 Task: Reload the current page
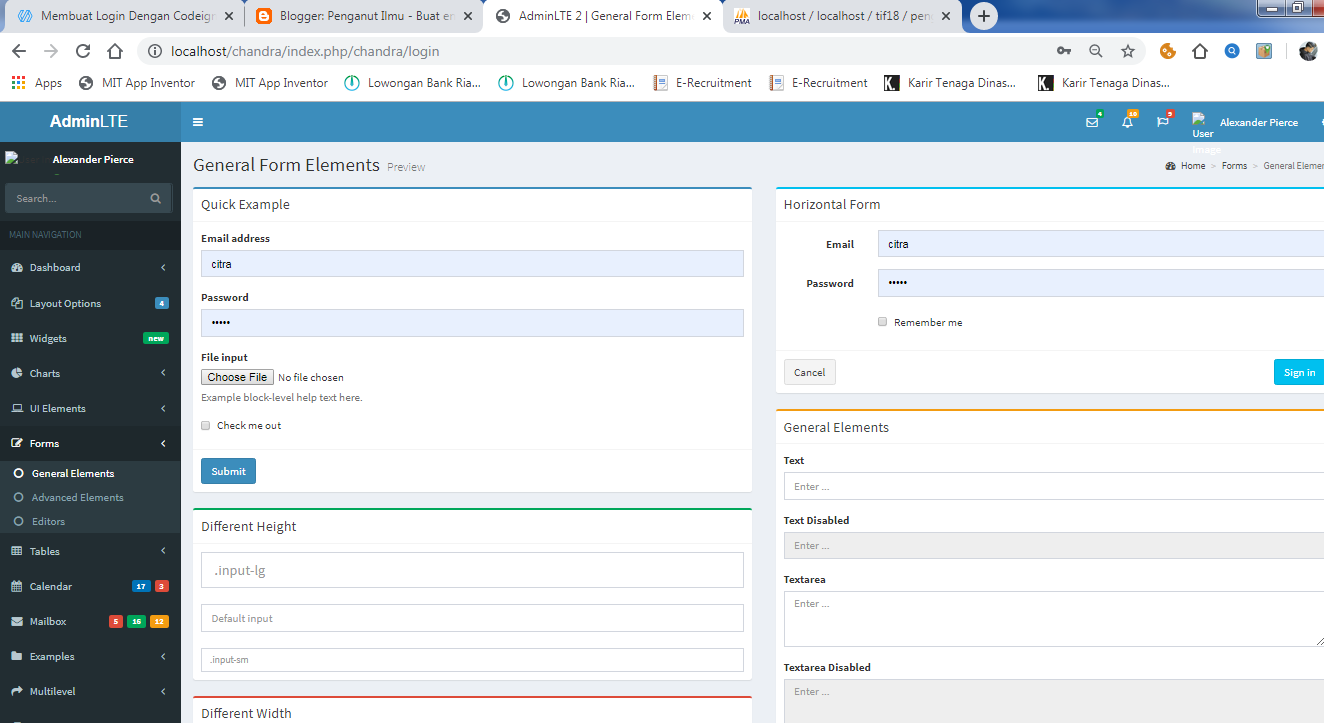(x=83, y=51)
